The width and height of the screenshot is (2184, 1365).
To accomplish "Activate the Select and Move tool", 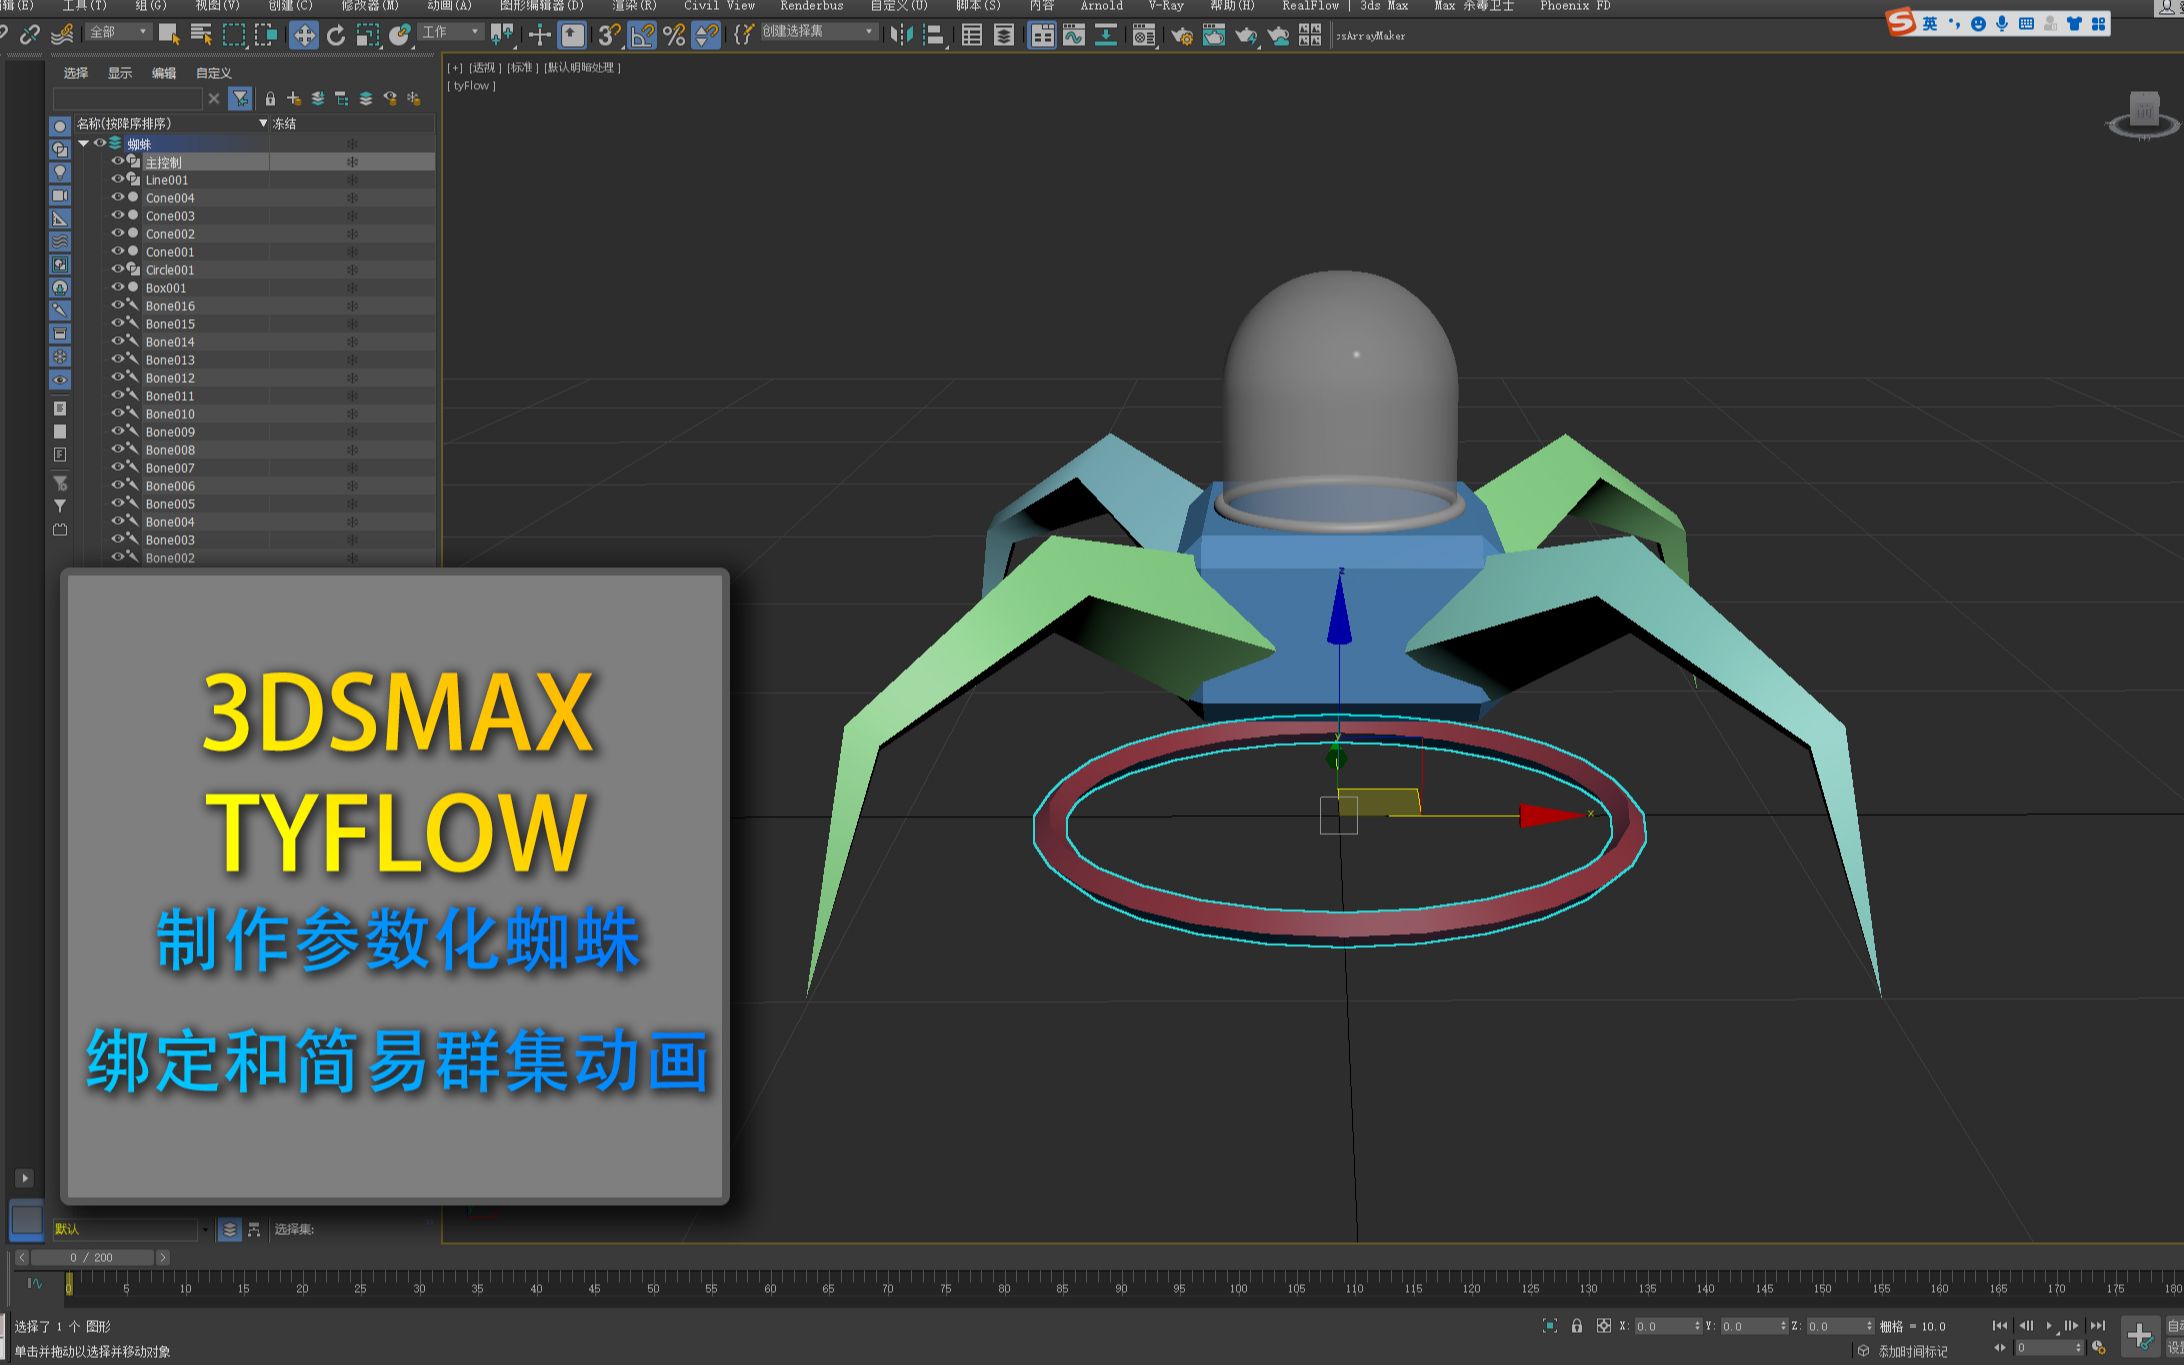I will [x=304, y=35].
